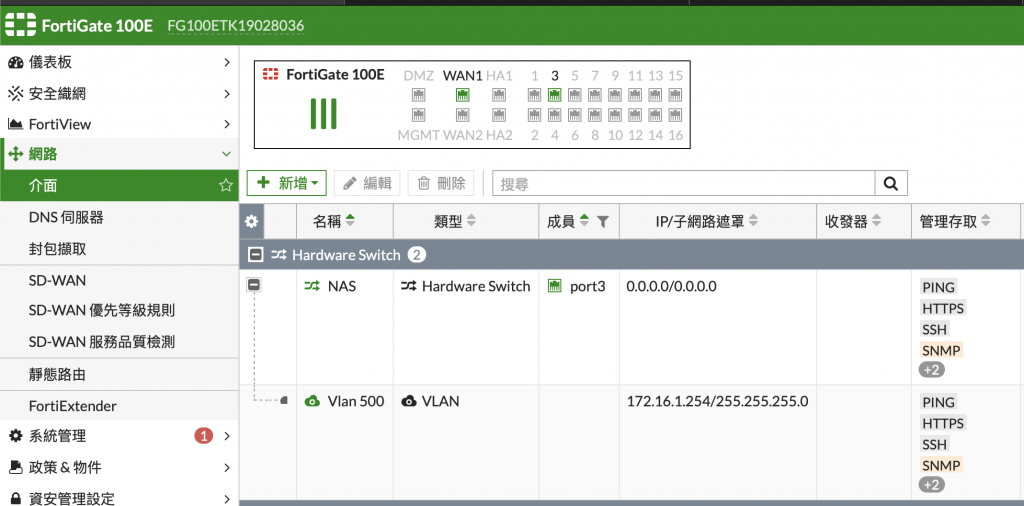Click the FortiGate logo in the header
1024x506 pixels.
tap(20, 25)
